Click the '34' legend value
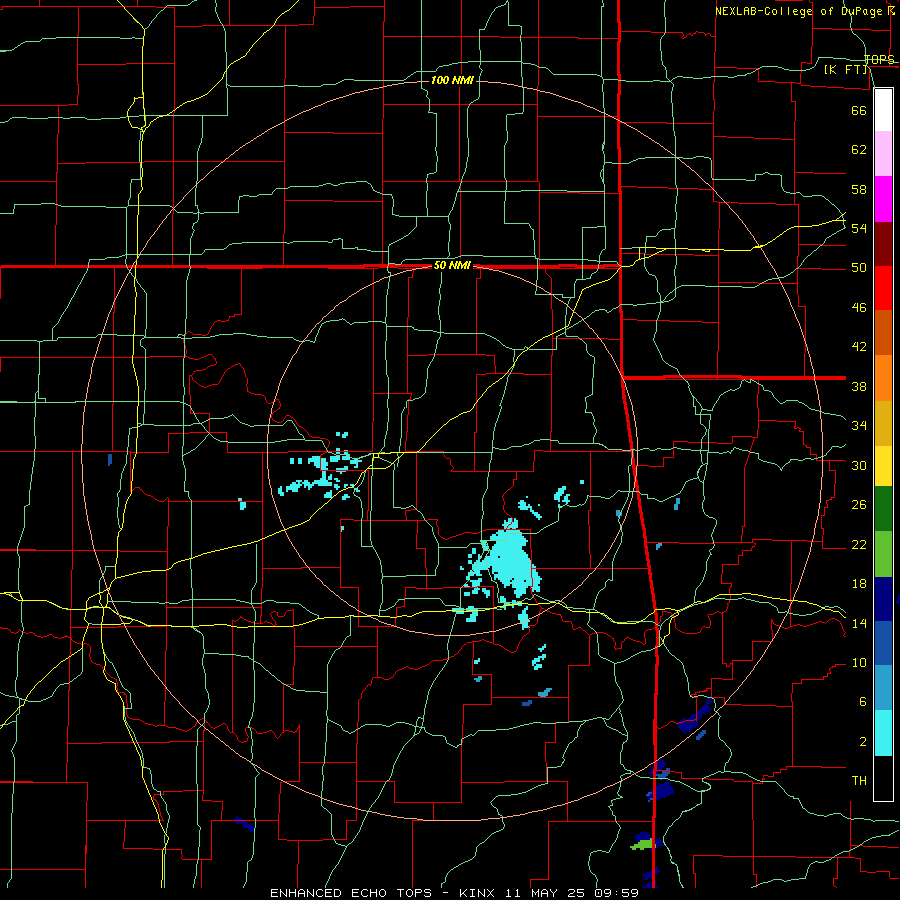This screenshot has height=900, width=900. 859,426
